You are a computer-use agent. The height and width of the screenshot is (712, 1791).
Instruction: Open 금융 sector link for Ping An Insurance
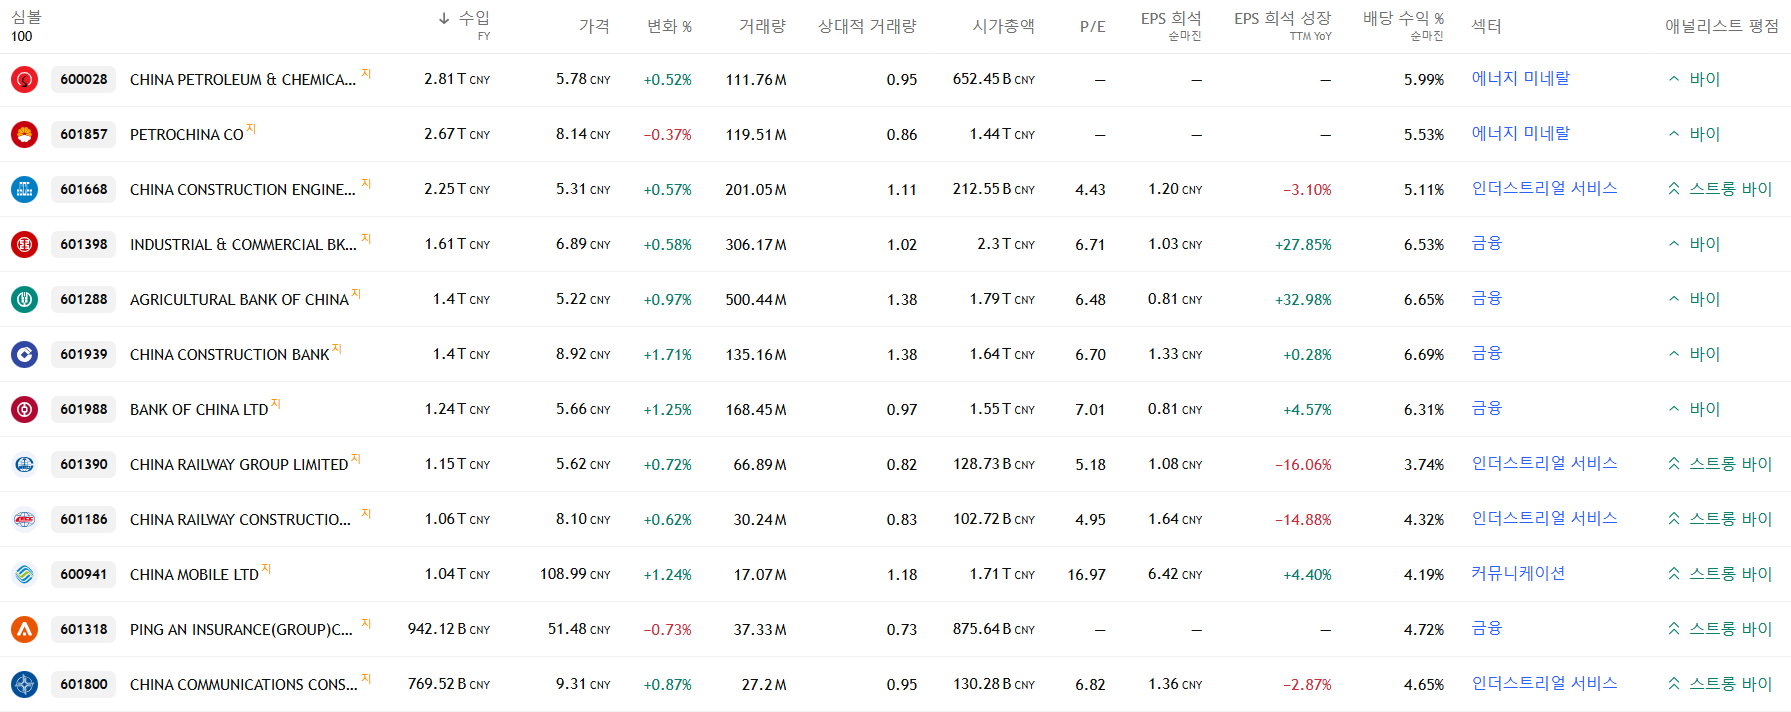pyautogui.click(x=1486, y=628)
